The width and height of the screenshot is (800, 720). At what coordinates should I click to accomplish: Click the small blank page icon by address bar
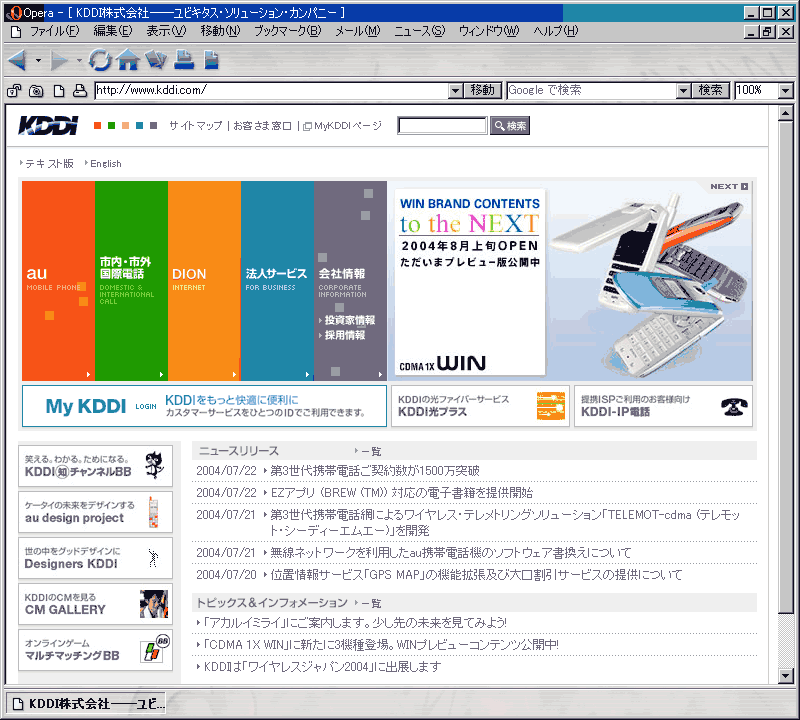click(x=59, y=91)
